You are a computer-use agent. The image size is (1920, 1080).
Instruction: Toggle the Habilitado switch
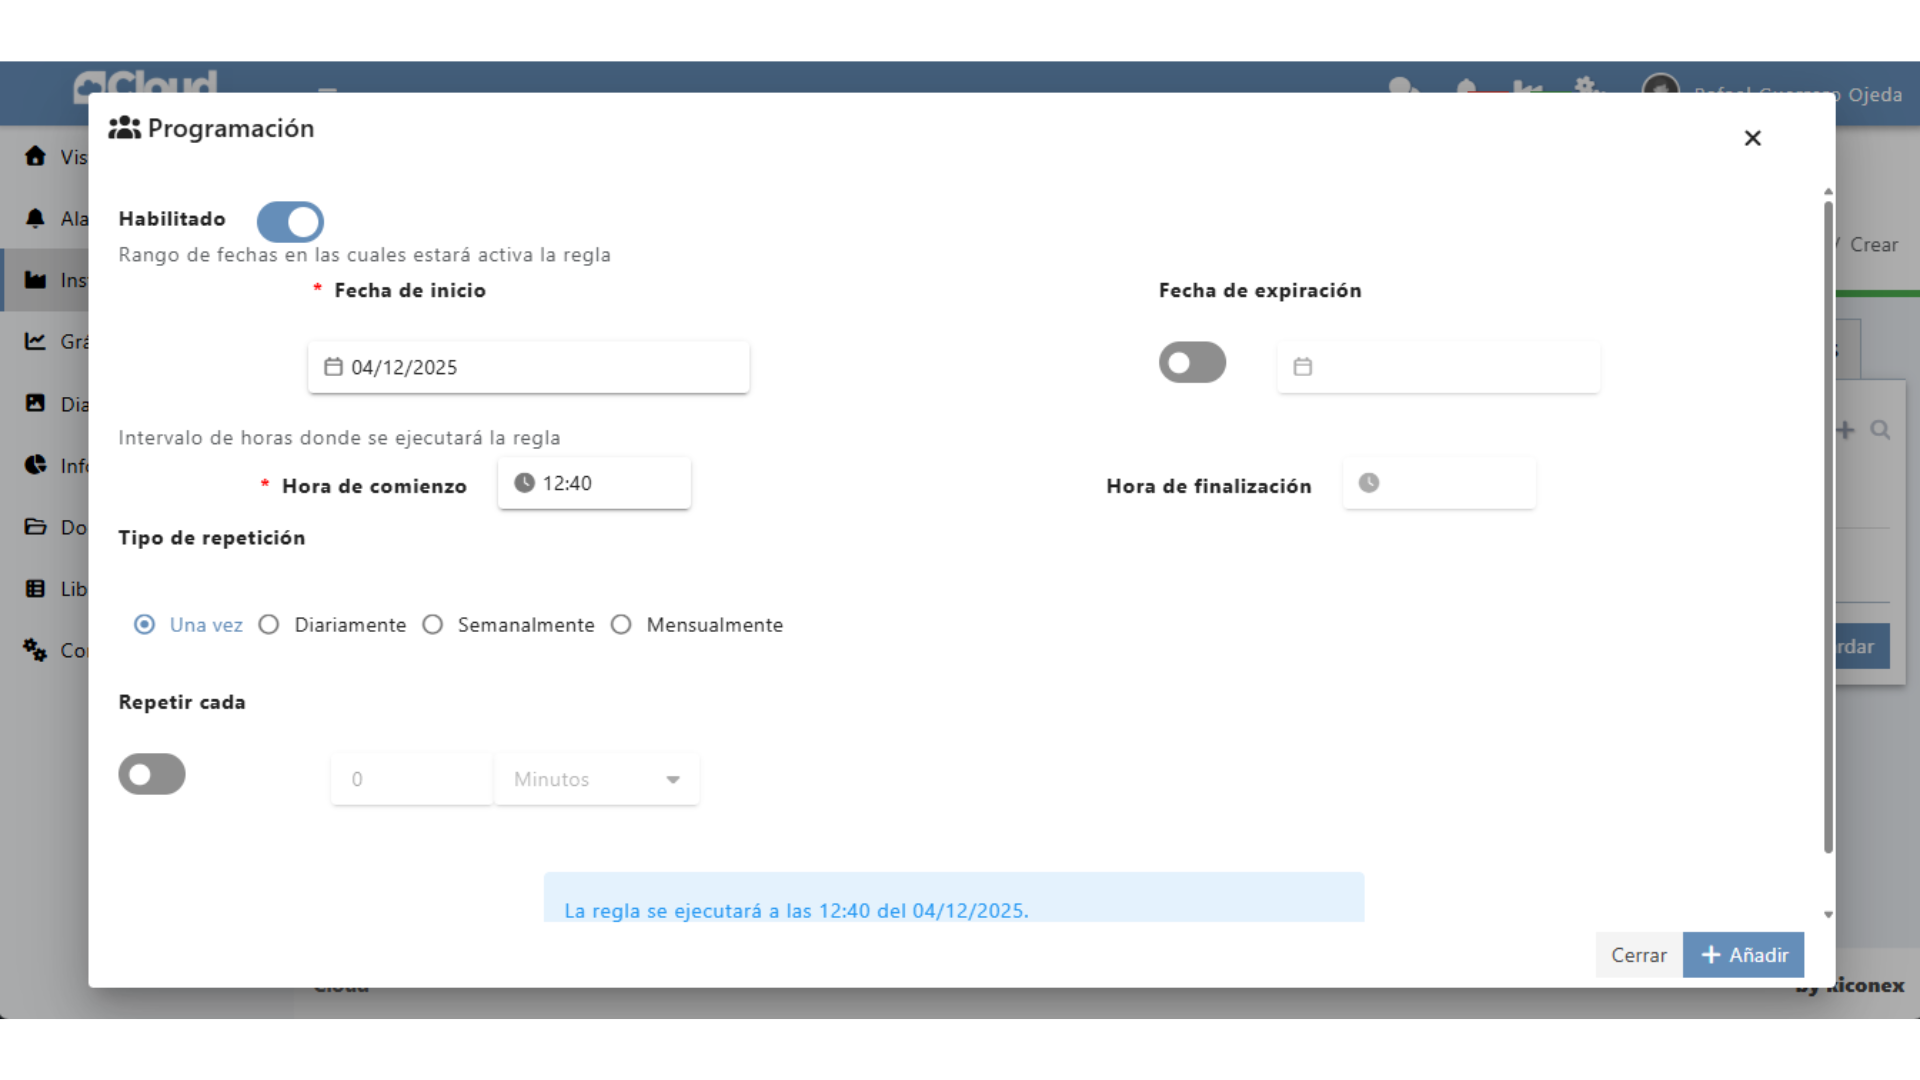(x=290, y=221)
